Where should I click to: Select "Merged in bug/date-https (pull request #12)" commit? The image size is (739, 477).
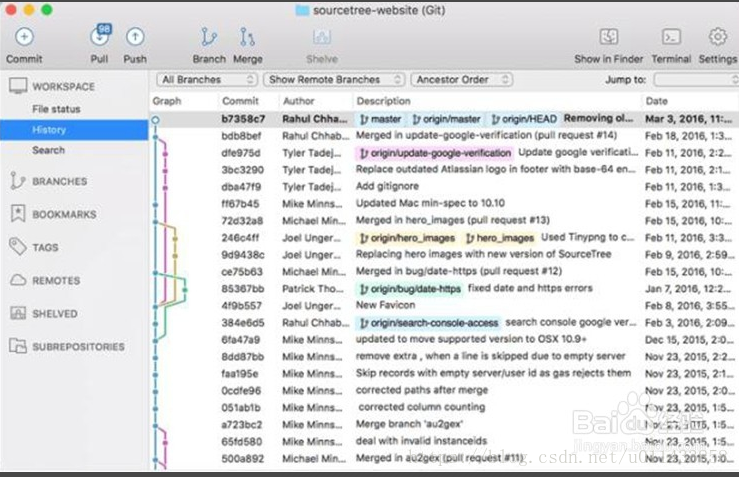click(x=459, y=271)
